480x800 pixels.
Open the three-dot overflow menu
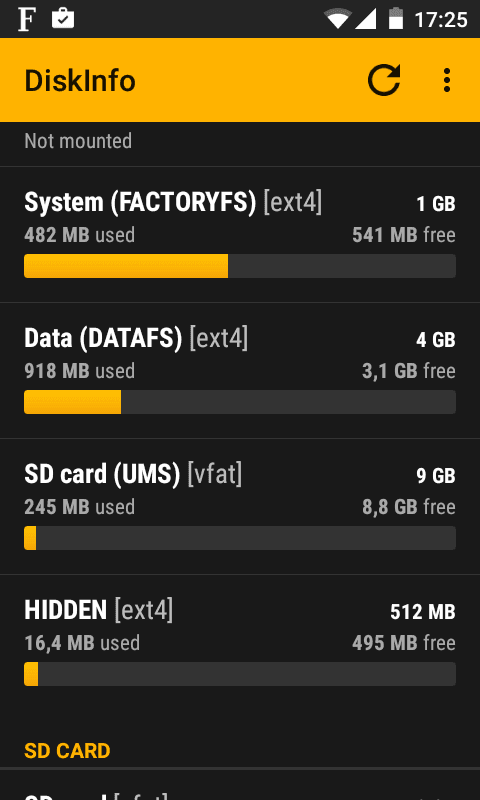point(447,80)
